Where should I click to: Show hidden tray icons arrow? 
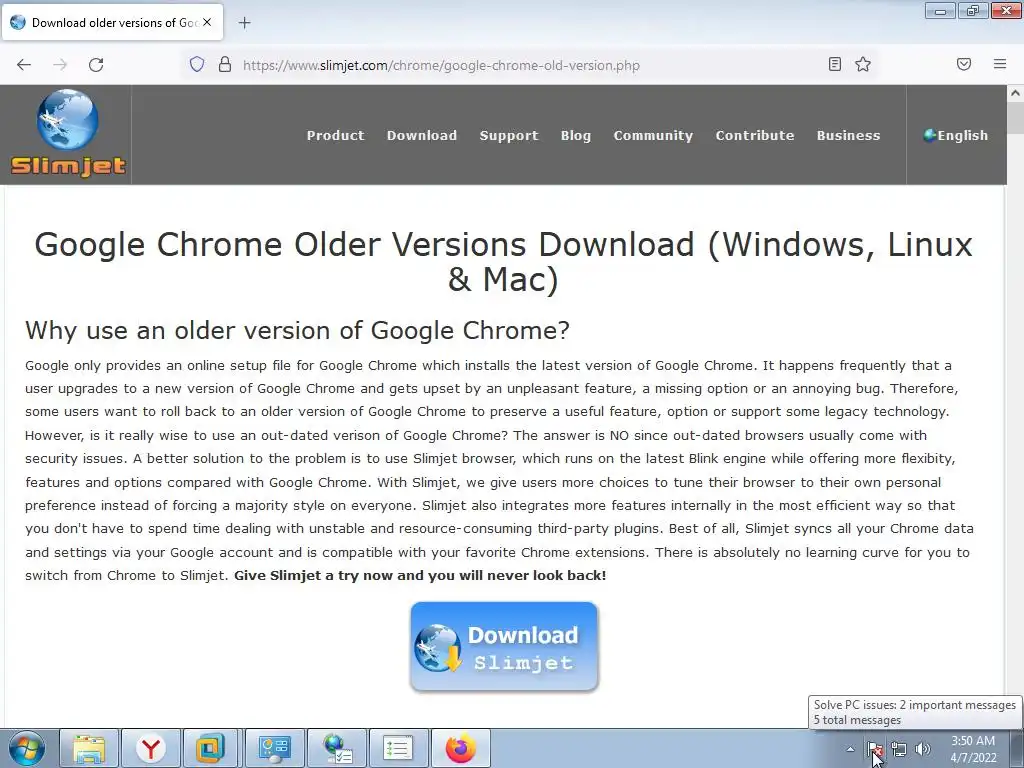tap(850, 749)
